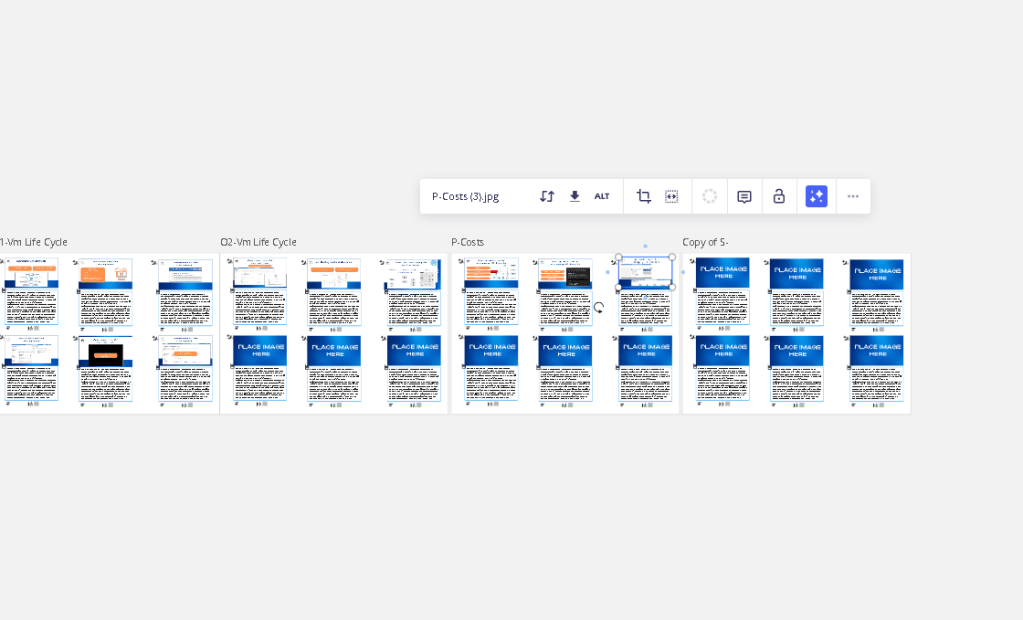Open the more options three-dots menu
The image size is (1023, 620).
pyautogui.click(x=853, y=196)
